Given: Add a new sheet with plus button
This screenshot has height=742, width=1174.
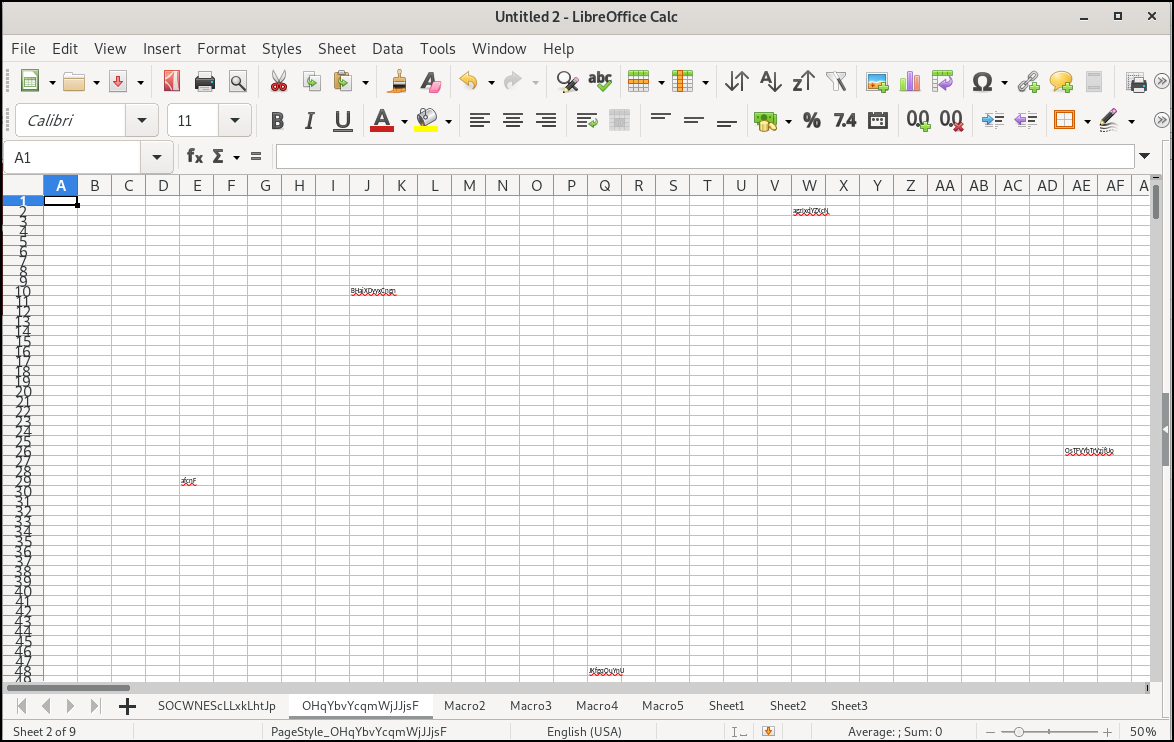Looking at the screenshot, I should 127,706.
